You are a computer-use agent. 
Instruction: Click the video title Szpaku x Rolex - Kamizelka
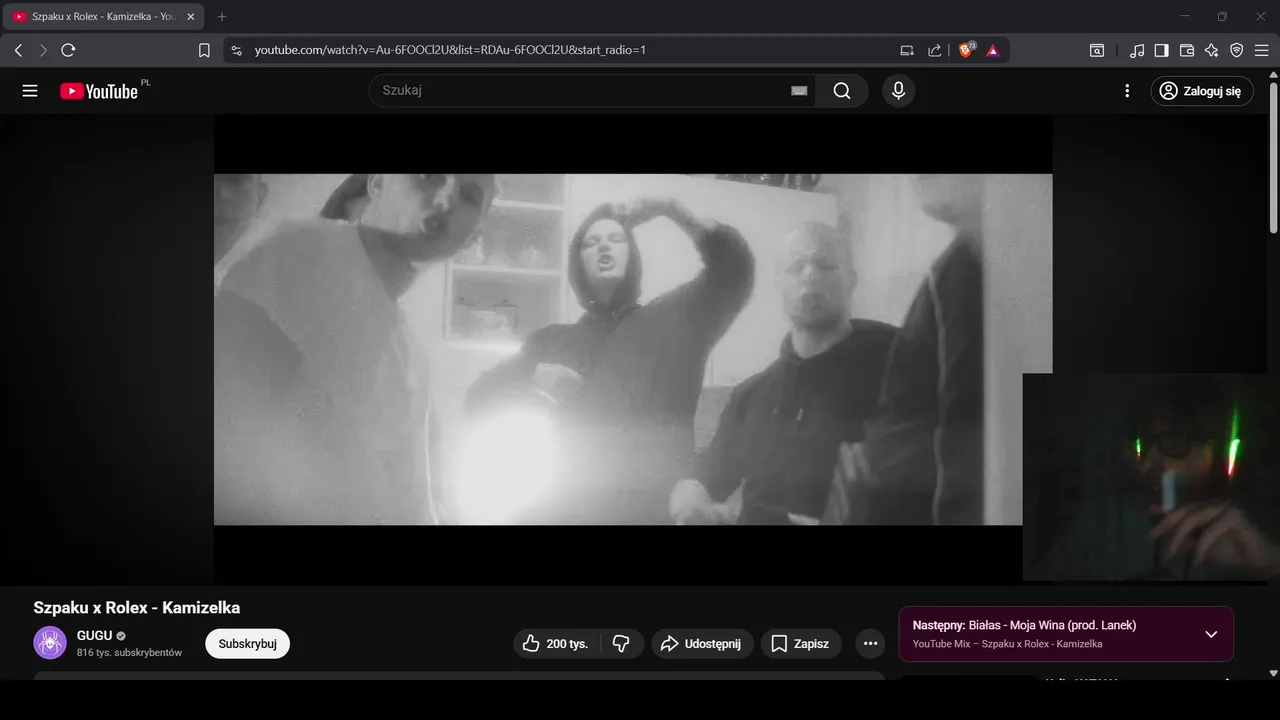tap(136, 608)
